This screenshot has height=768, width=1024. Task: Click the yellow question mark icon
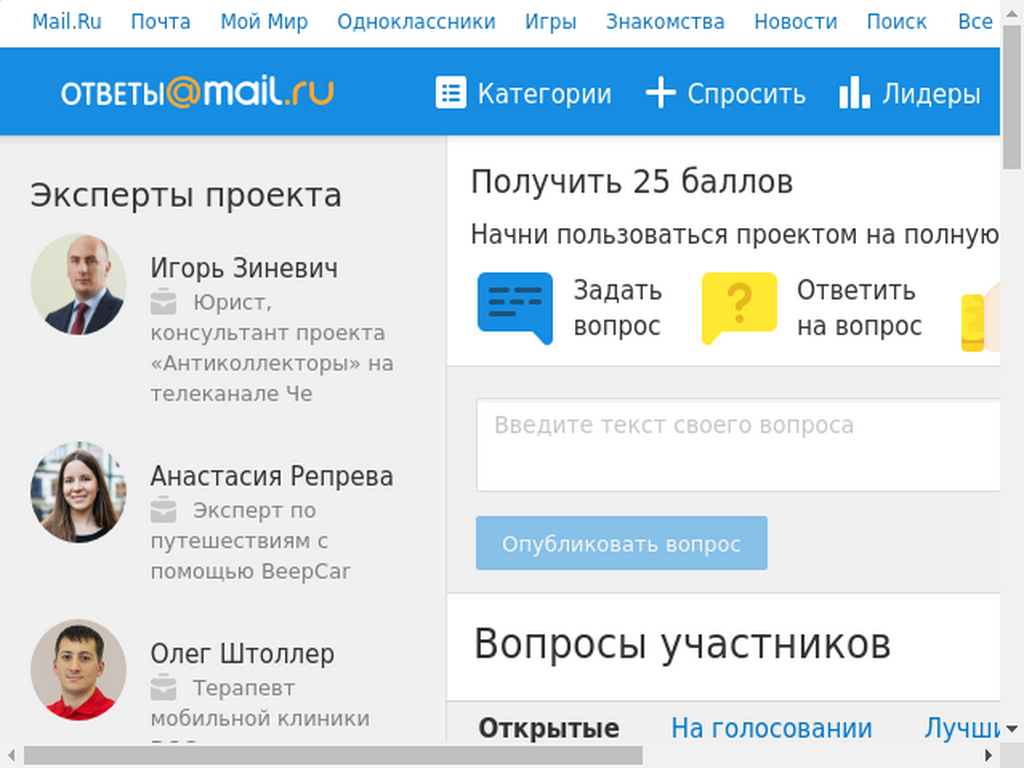tap(739, 308)
